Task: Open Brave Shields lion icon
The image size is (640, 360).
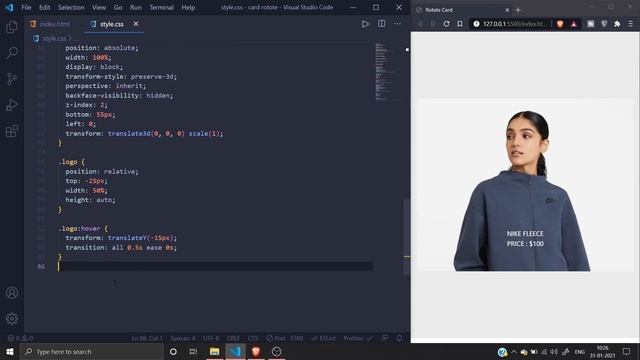Action: 560,24
